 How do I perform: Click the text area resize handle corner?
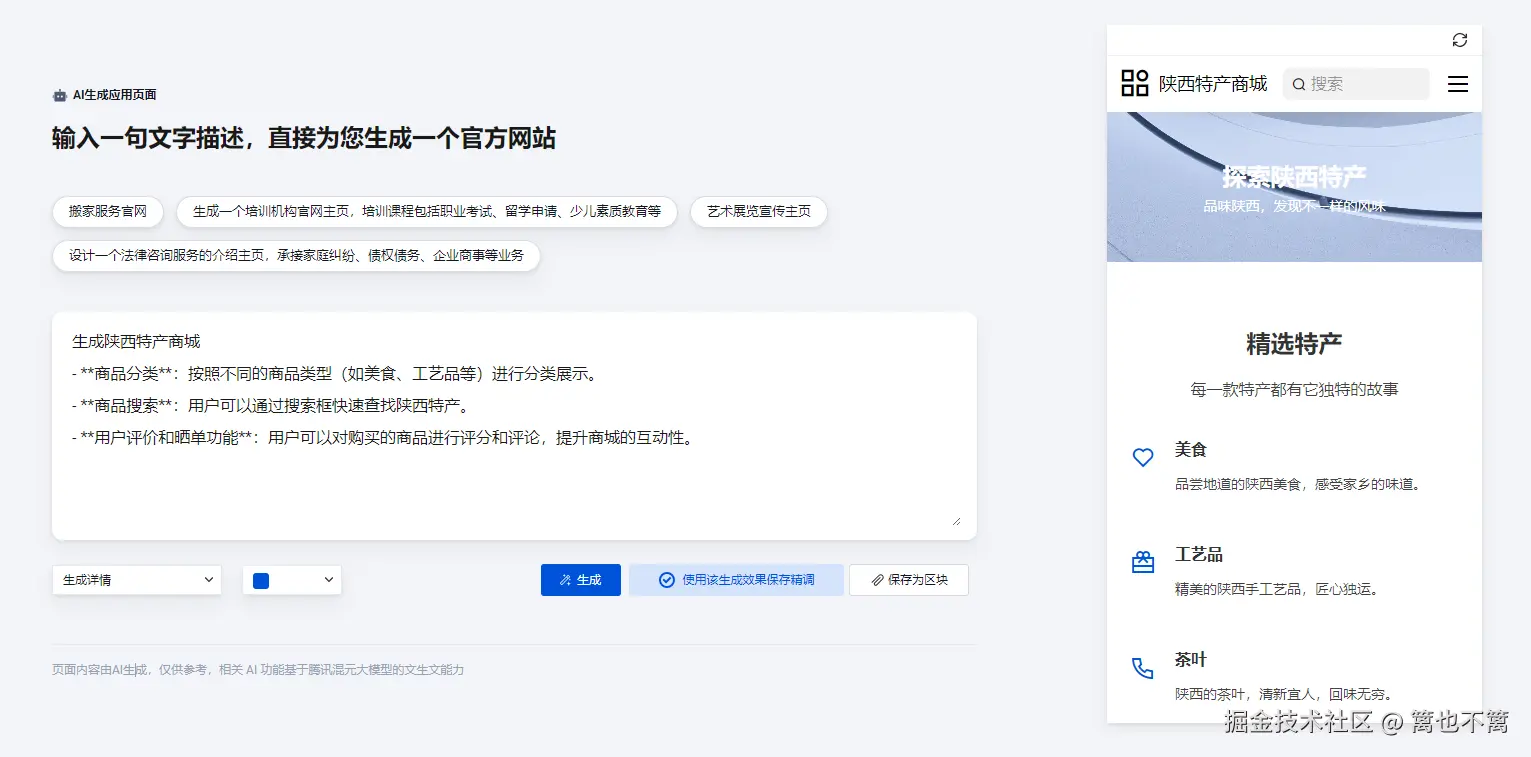coord(956,520)
